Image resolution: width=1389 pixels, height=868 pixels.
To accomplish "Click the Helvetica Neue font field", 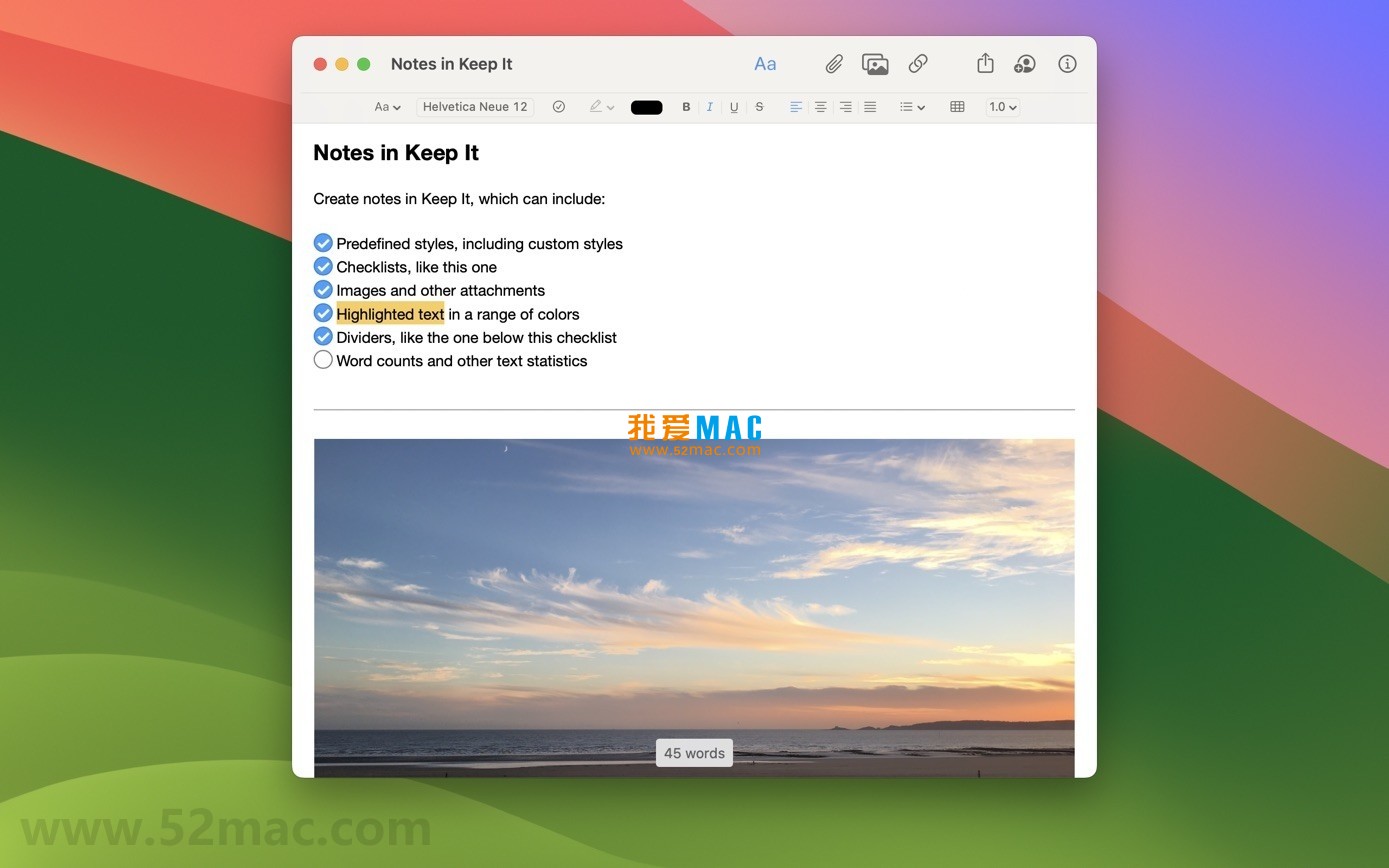I will click(x=474, y=107).
